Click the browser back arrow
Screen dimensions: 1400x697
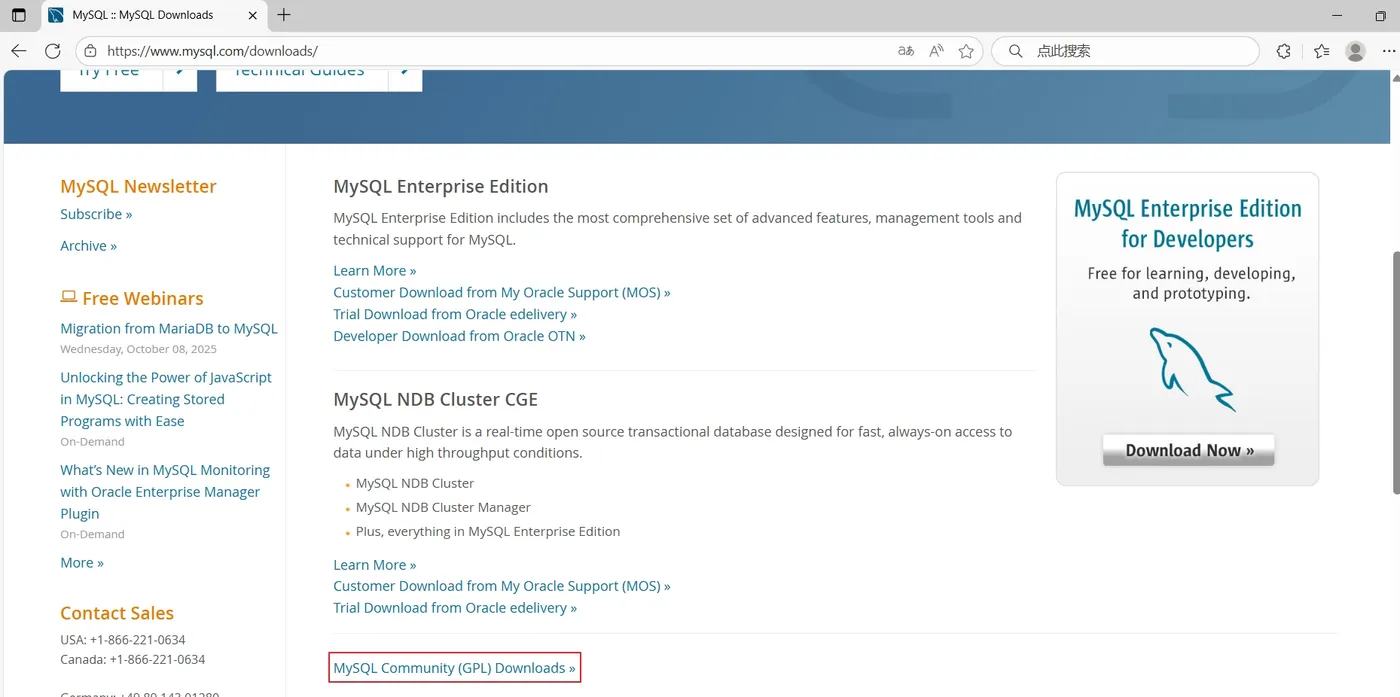pyautogui.click(x=18, y=51)
